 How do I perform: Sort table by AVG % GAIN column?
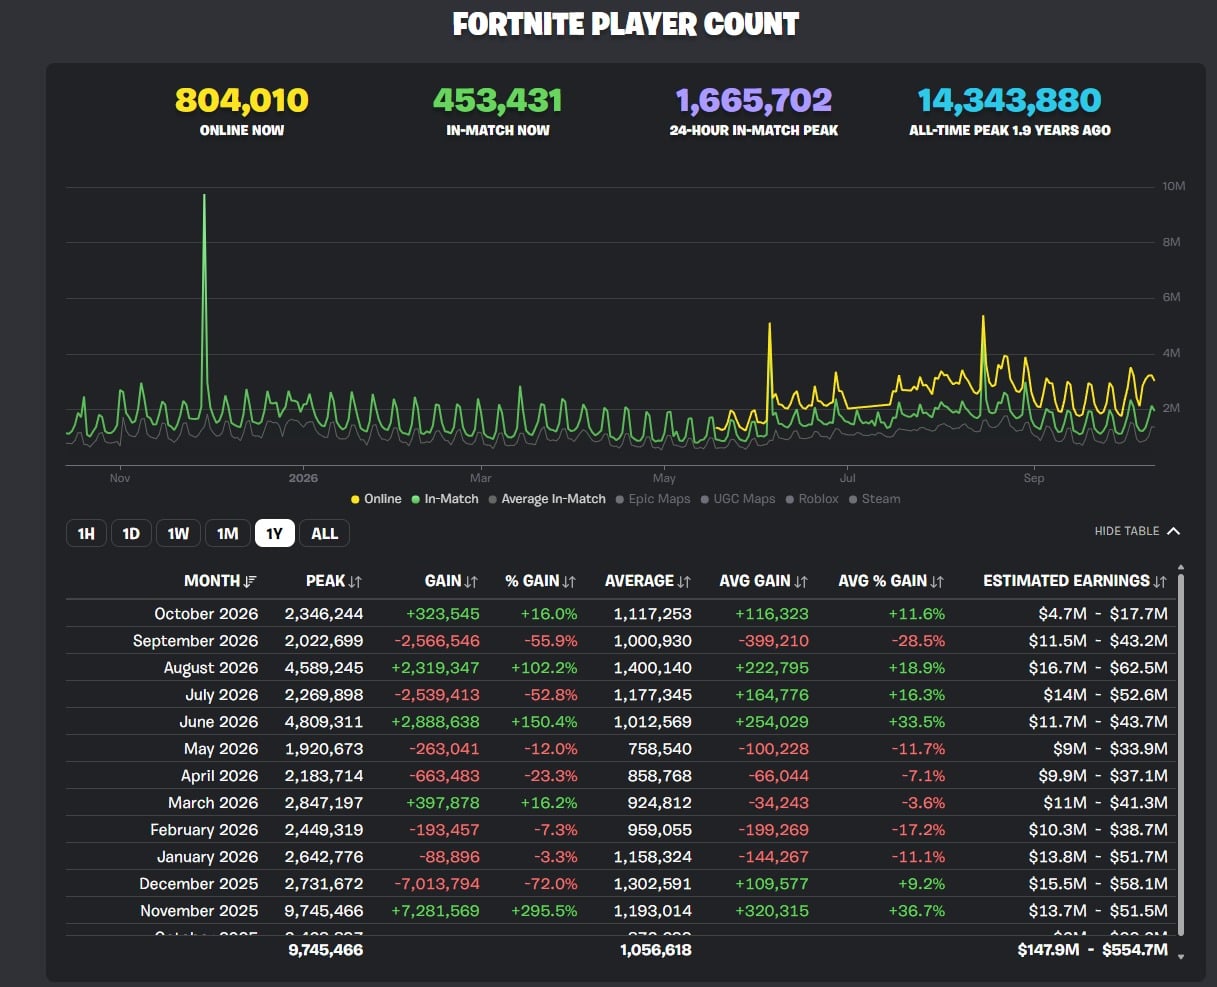point(891,581)
